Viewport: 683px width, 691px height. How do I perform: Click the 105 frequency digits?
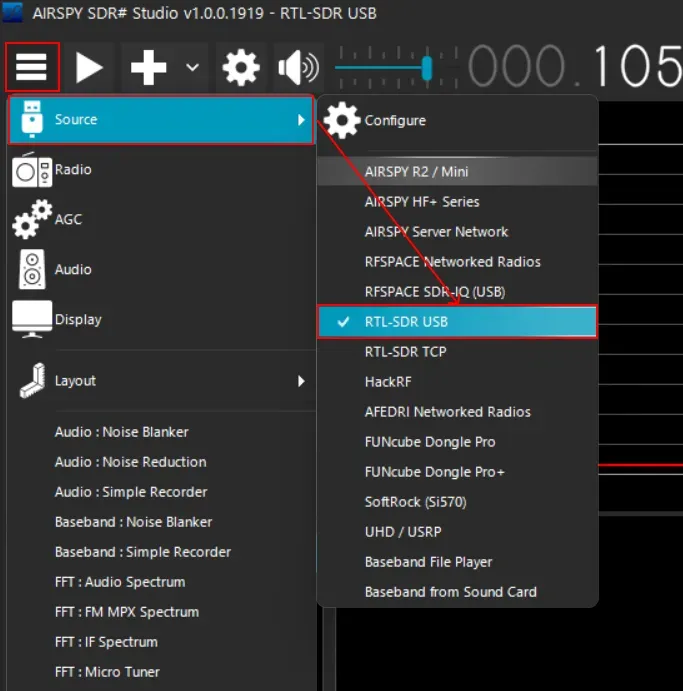(638, 66)
